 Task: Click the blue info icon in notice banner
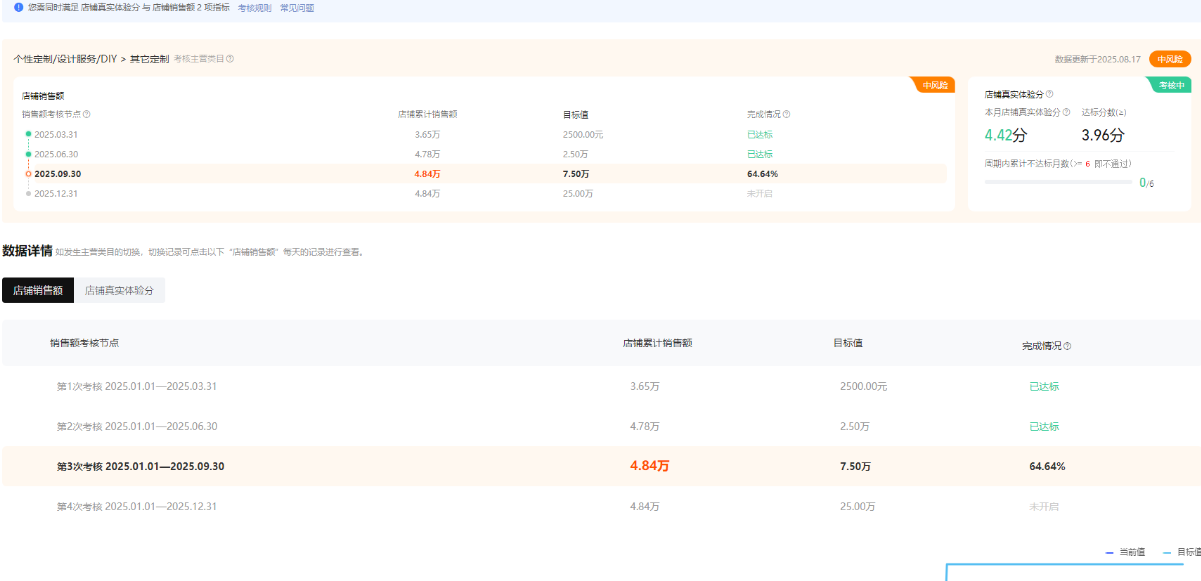pos(18,7)
